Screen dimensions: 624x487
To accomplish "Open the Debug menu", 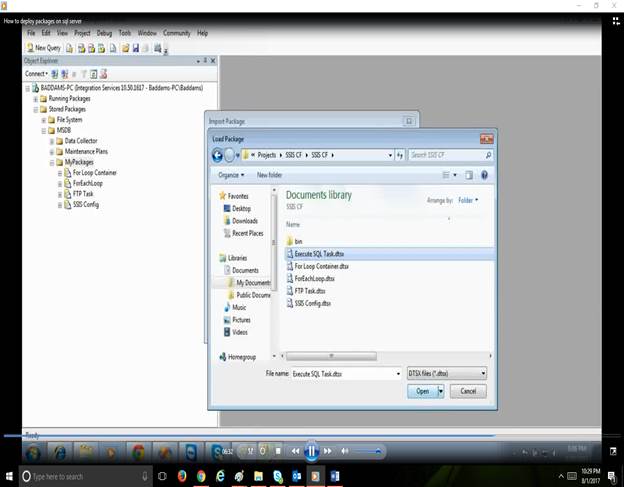I will tap(104, 33).
